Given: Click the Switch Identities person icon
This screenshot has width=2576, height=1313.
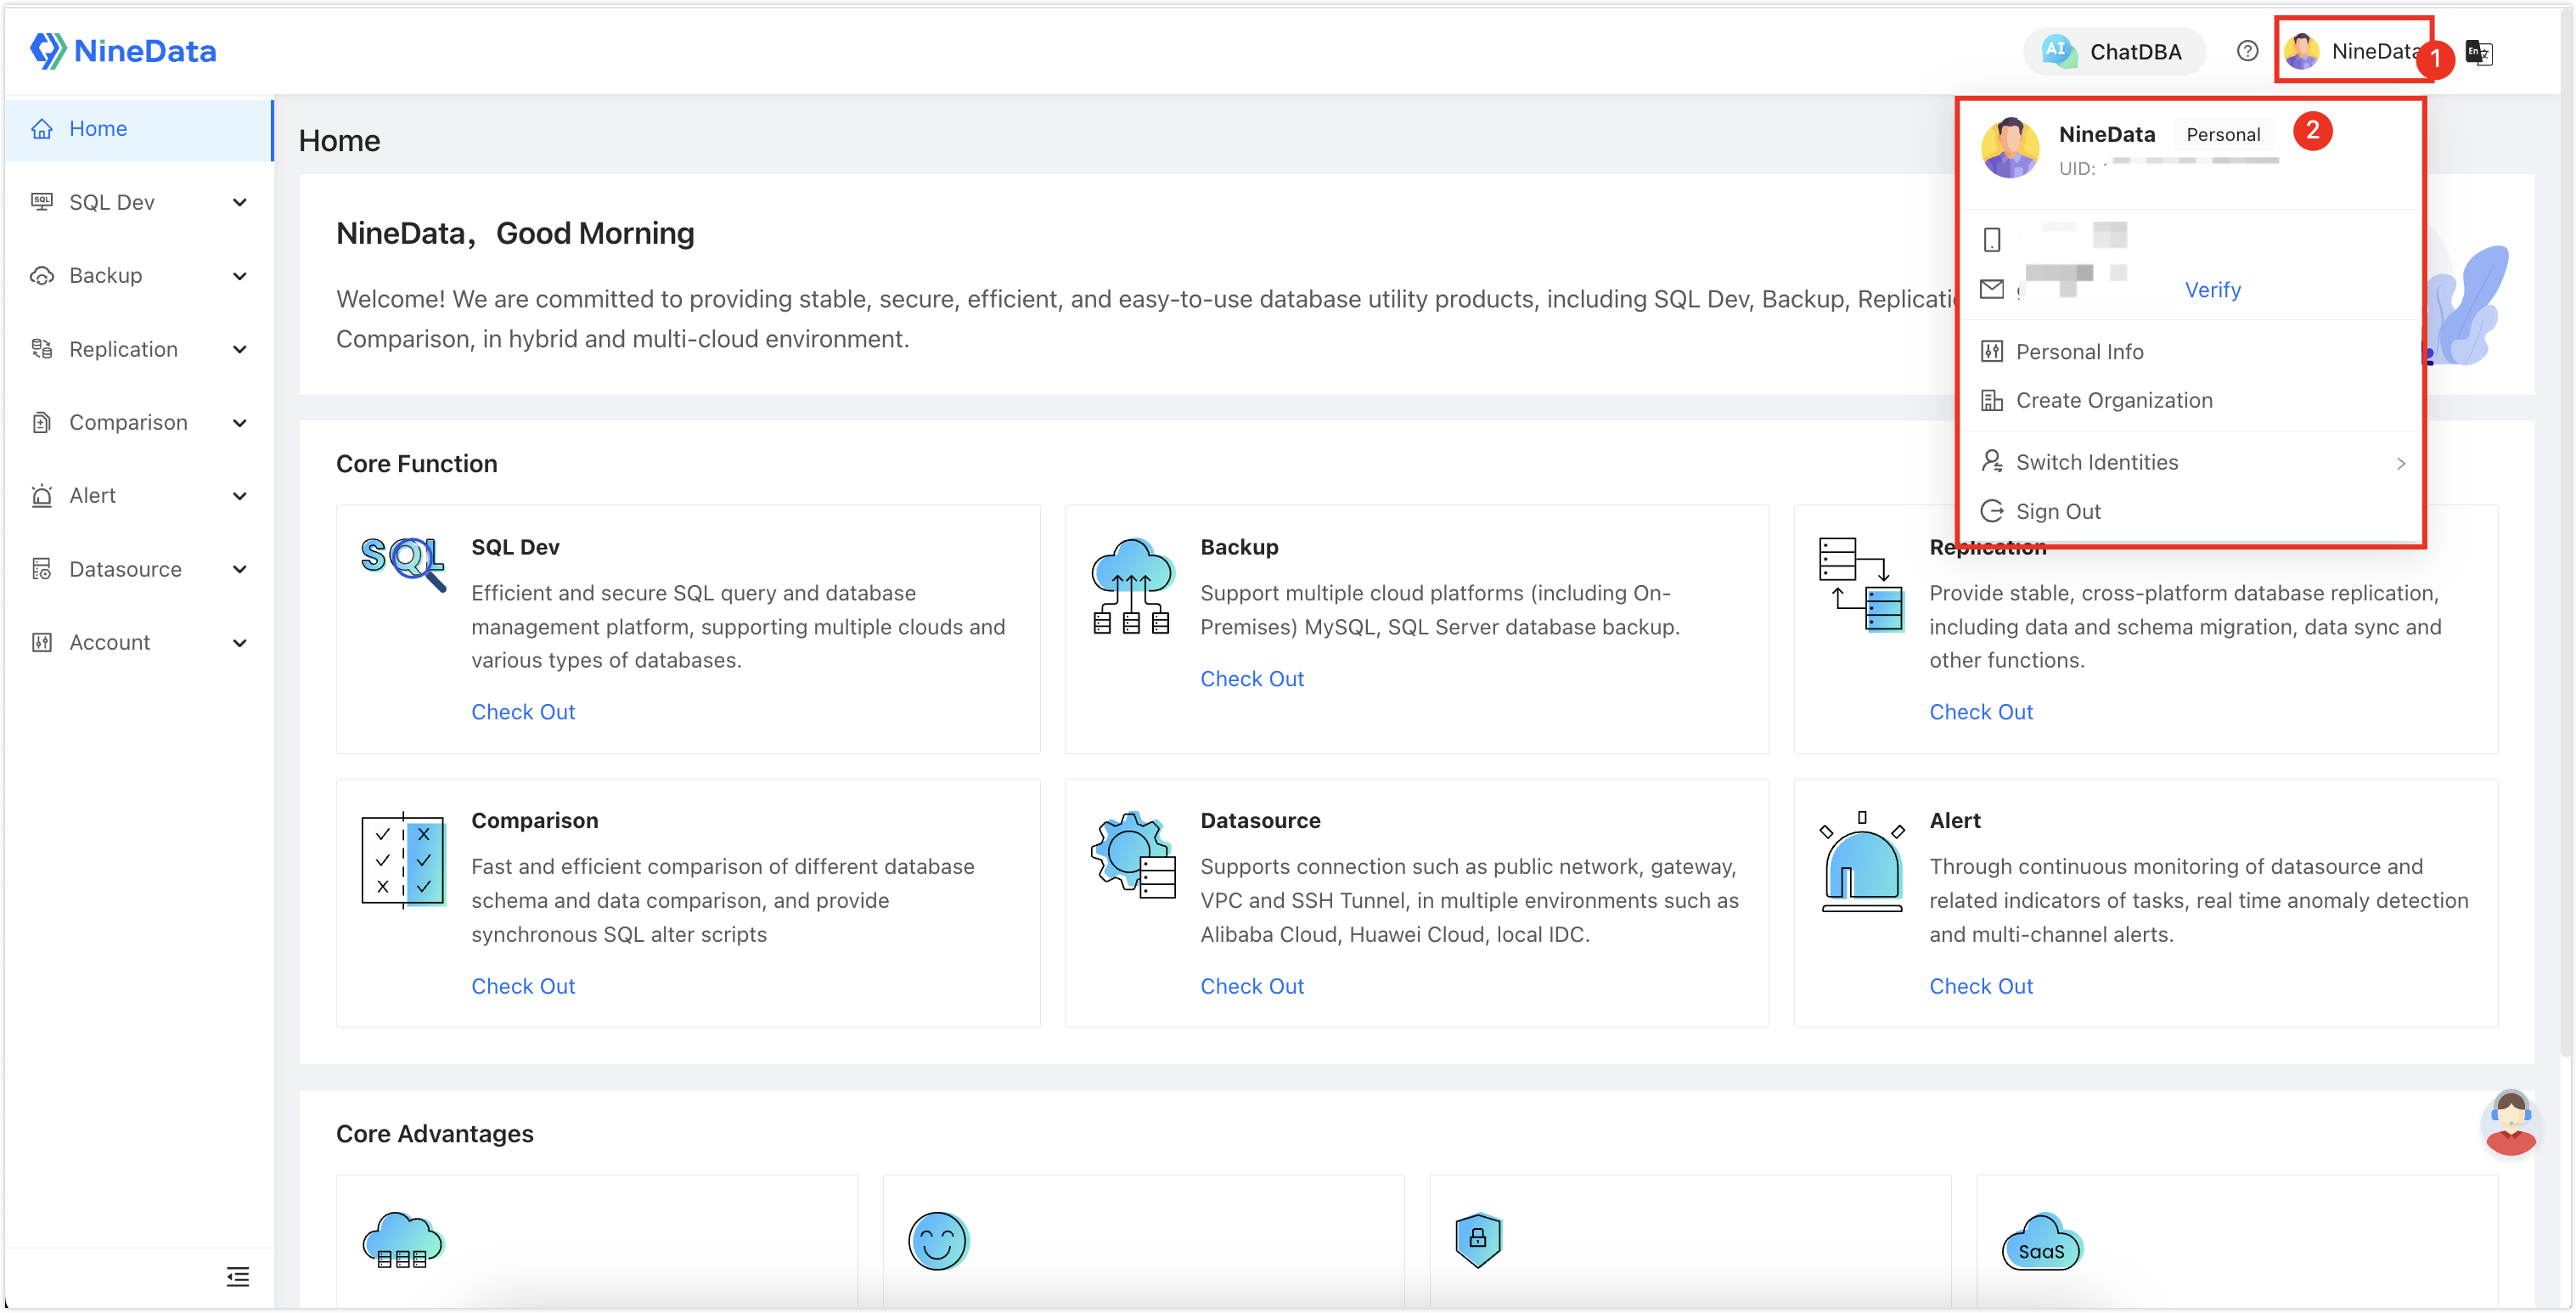Looking at the screenshot, I should (1992, 461).
